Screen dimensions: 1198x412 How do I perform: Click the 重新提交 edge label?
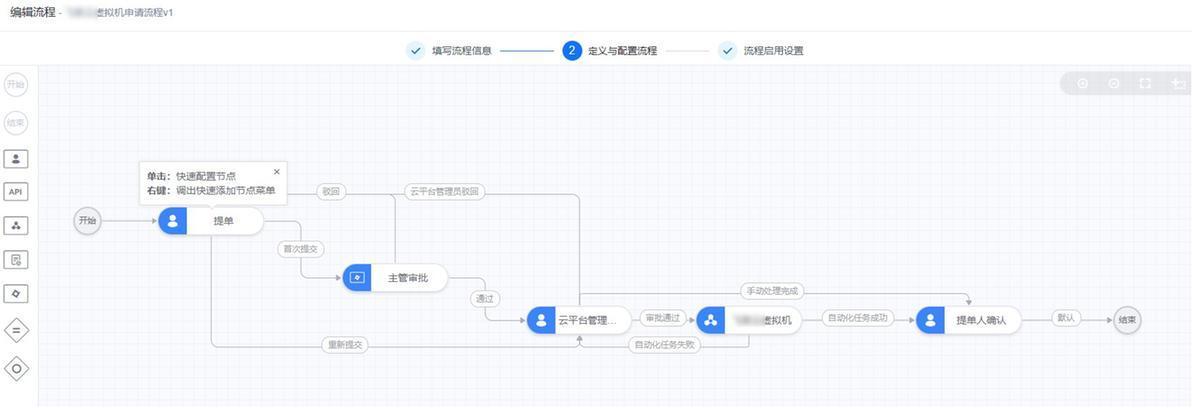pos(345,345)
